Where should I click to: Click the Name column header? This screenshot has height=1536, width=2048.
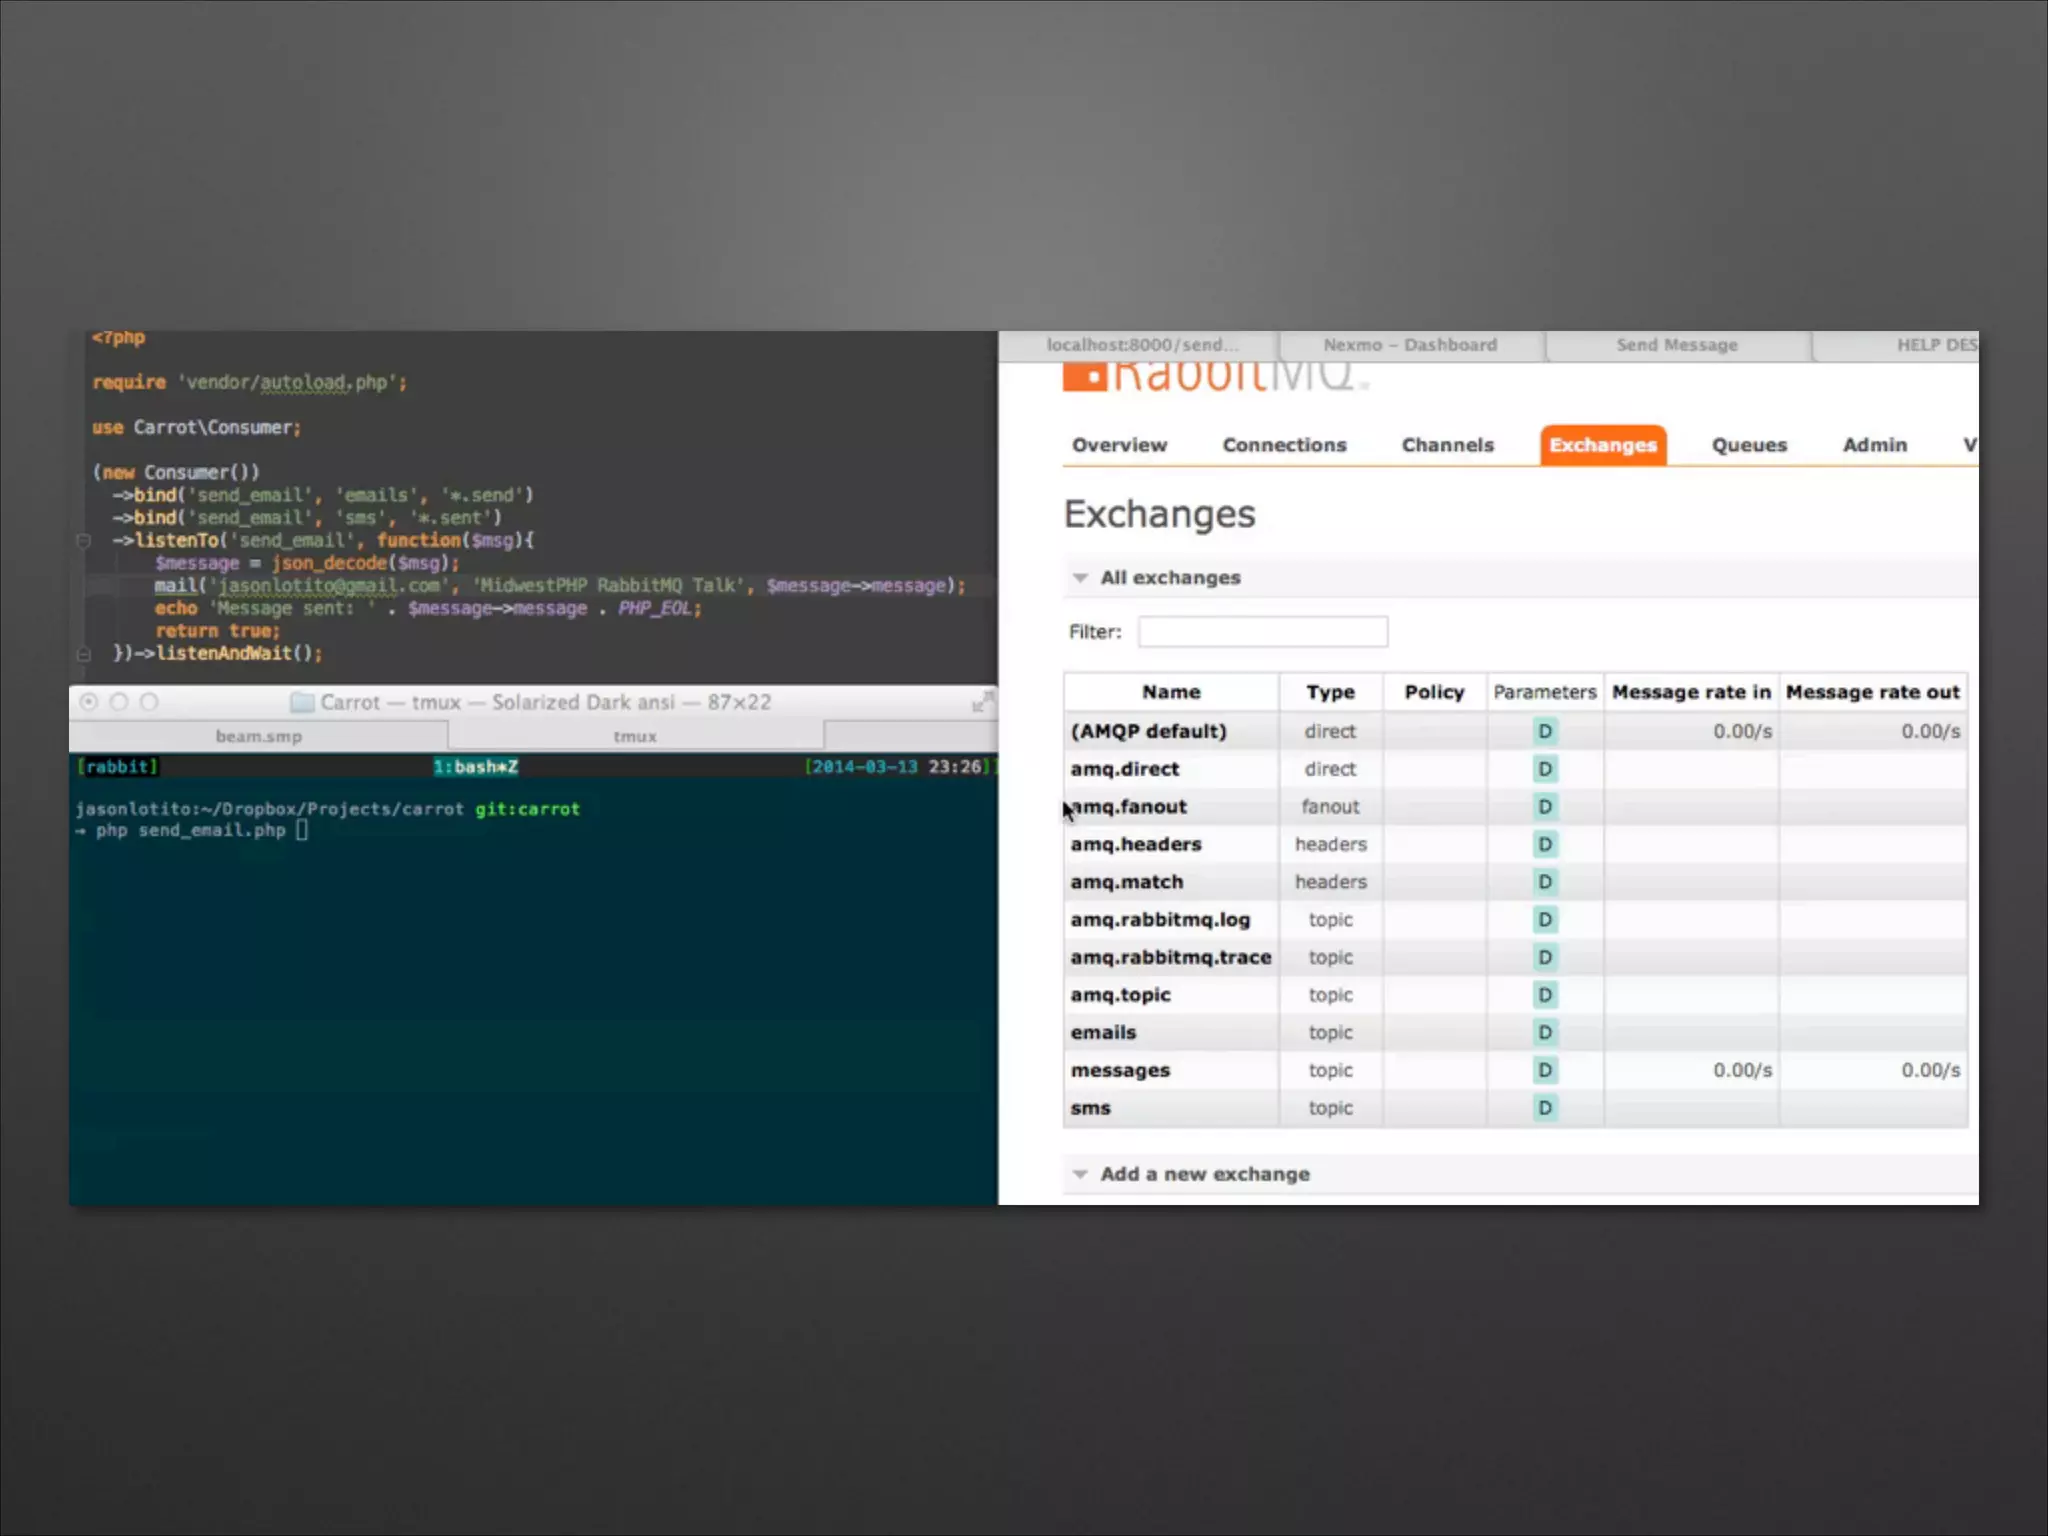(1171, 692)
